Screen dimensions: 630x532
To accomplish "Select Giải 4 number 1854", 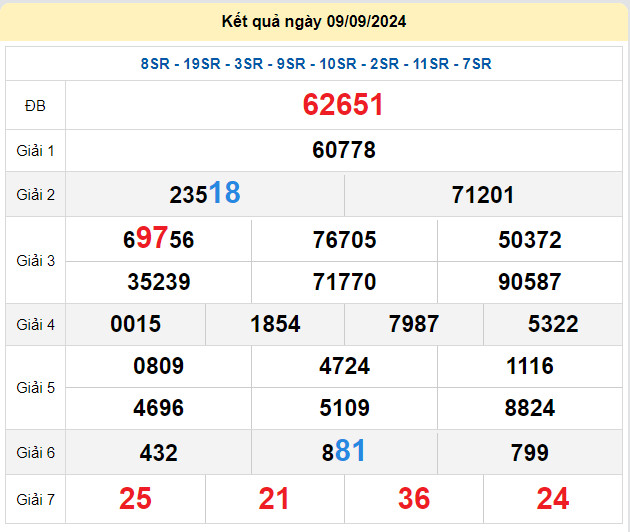I will (275, 324).
